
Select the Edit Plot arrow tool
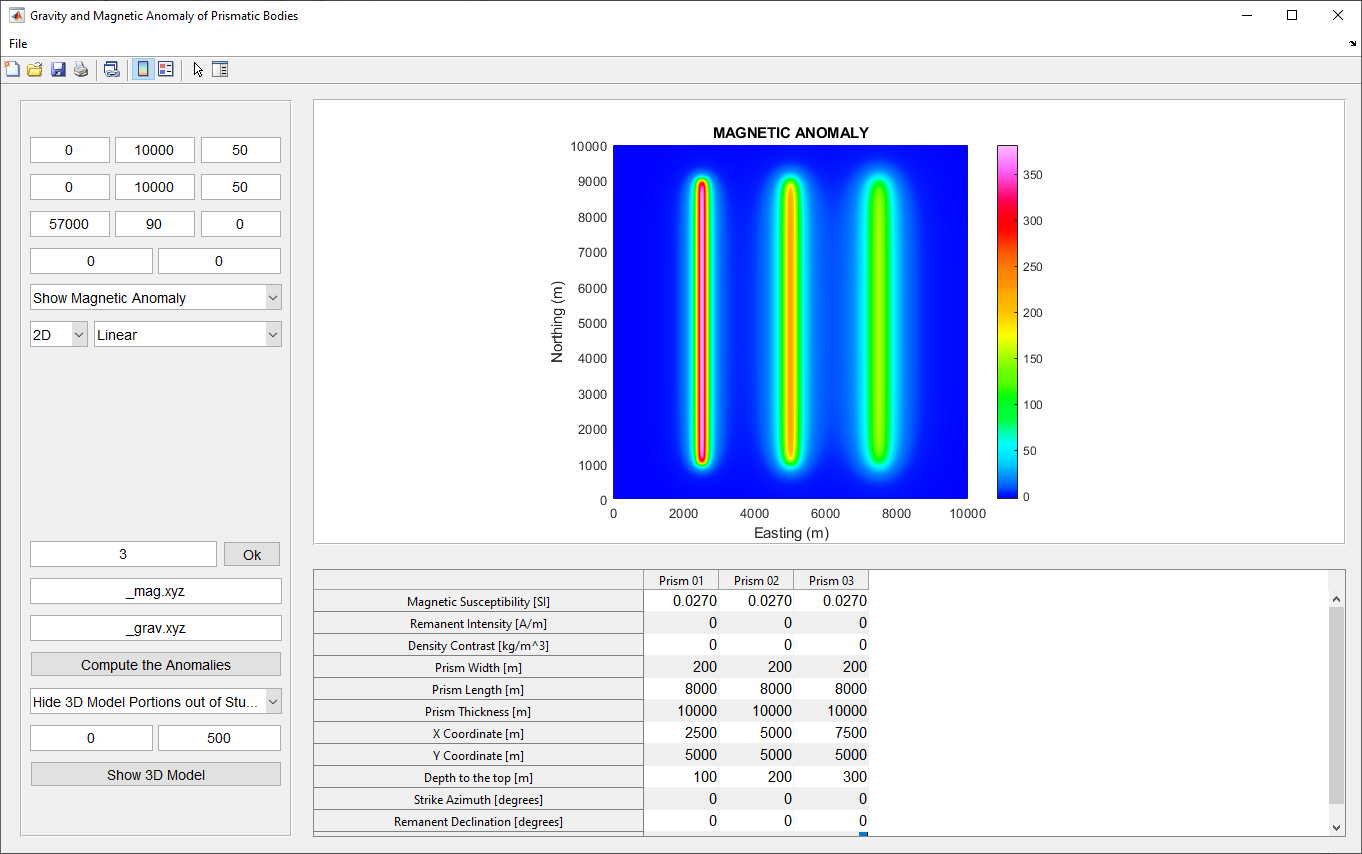[x=198, y=69]
